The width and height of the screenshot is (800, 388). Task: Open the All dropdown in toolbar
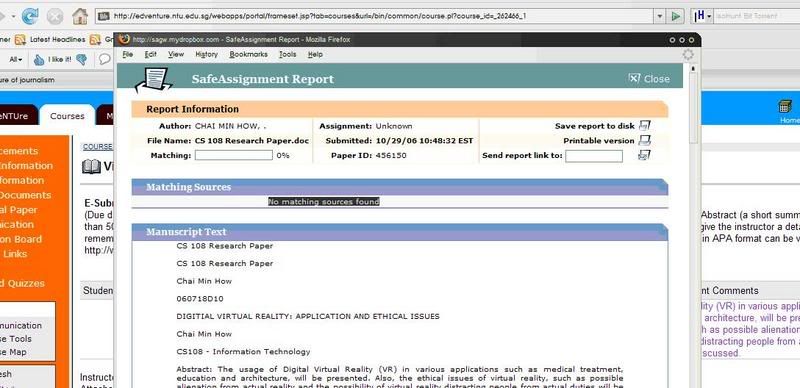(16, 60)
